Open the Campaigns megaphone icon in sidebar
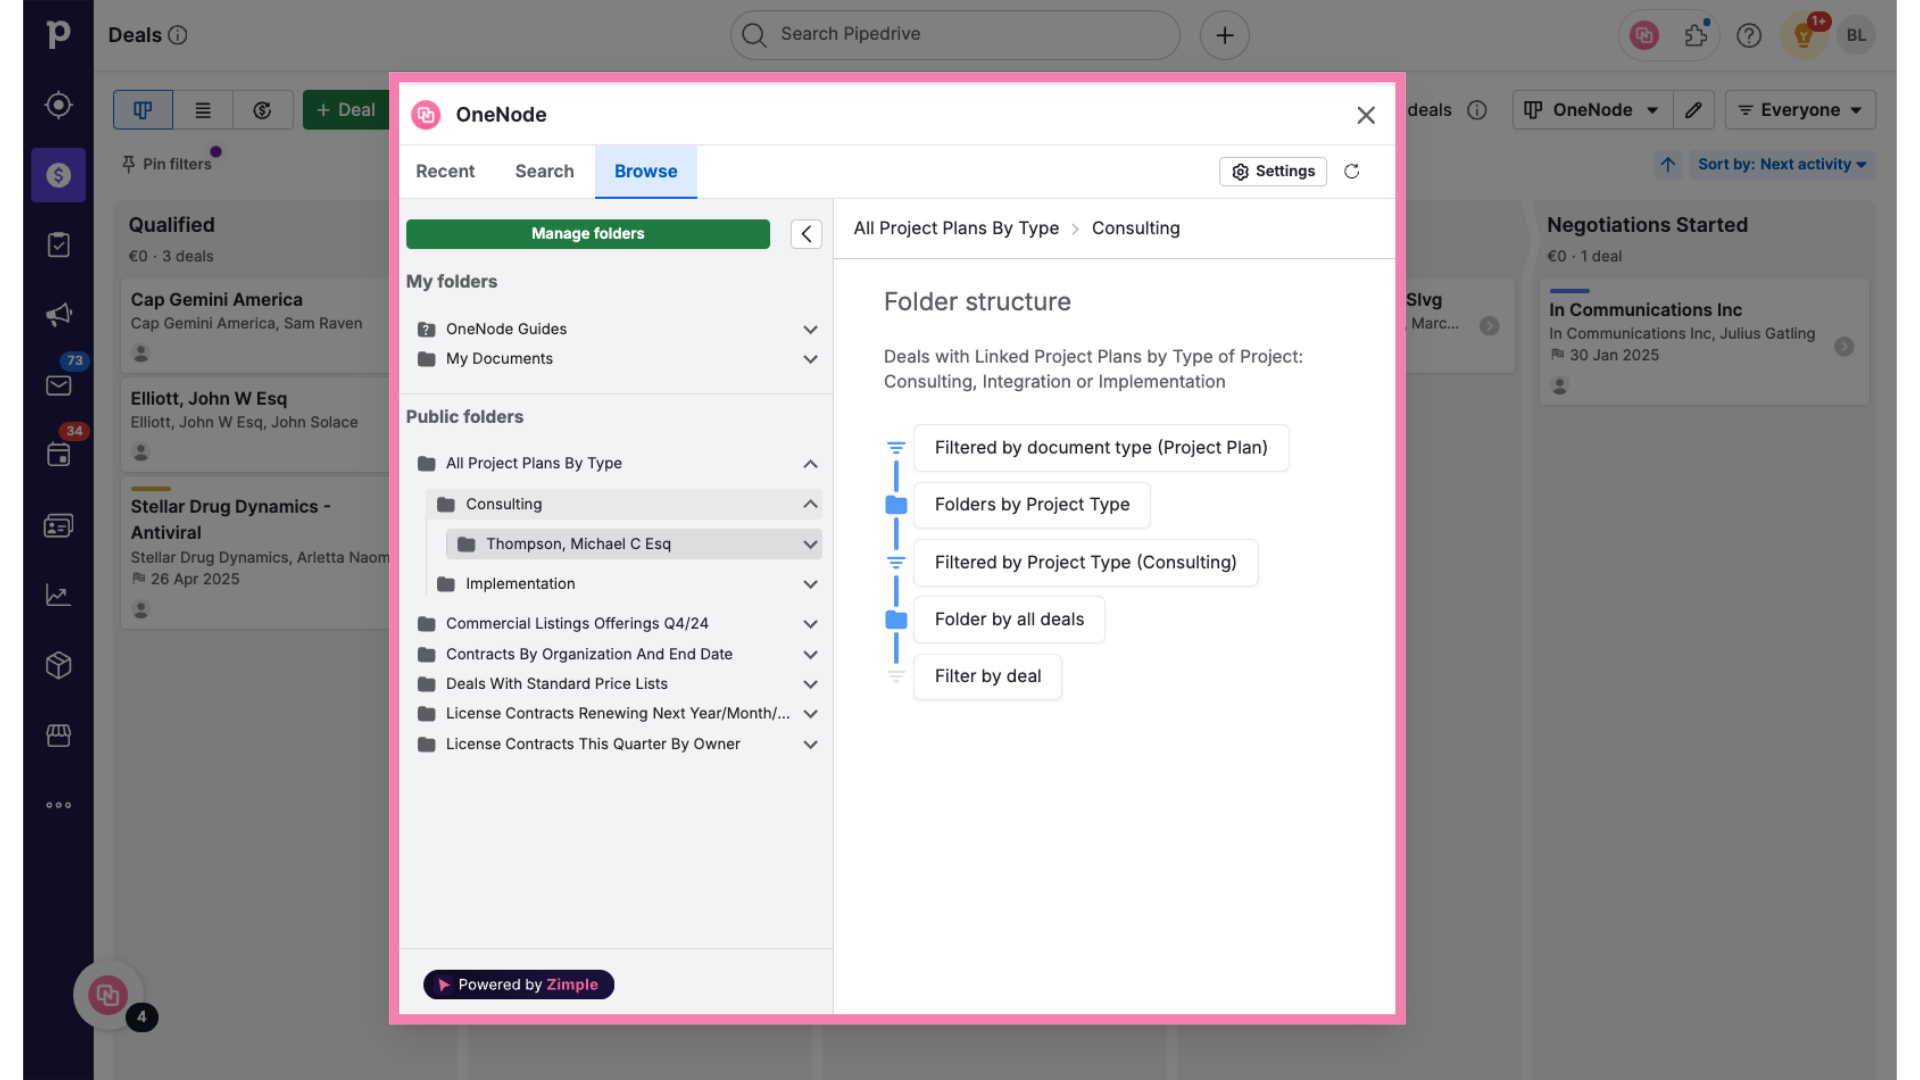Screen dimensions: 1920x1080 [58, 315]
